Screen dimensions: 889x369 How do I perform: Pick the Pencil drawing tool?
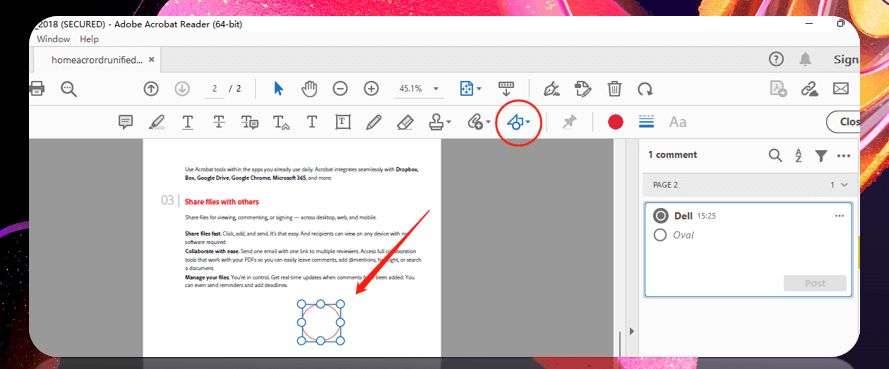tap(373, 122)
